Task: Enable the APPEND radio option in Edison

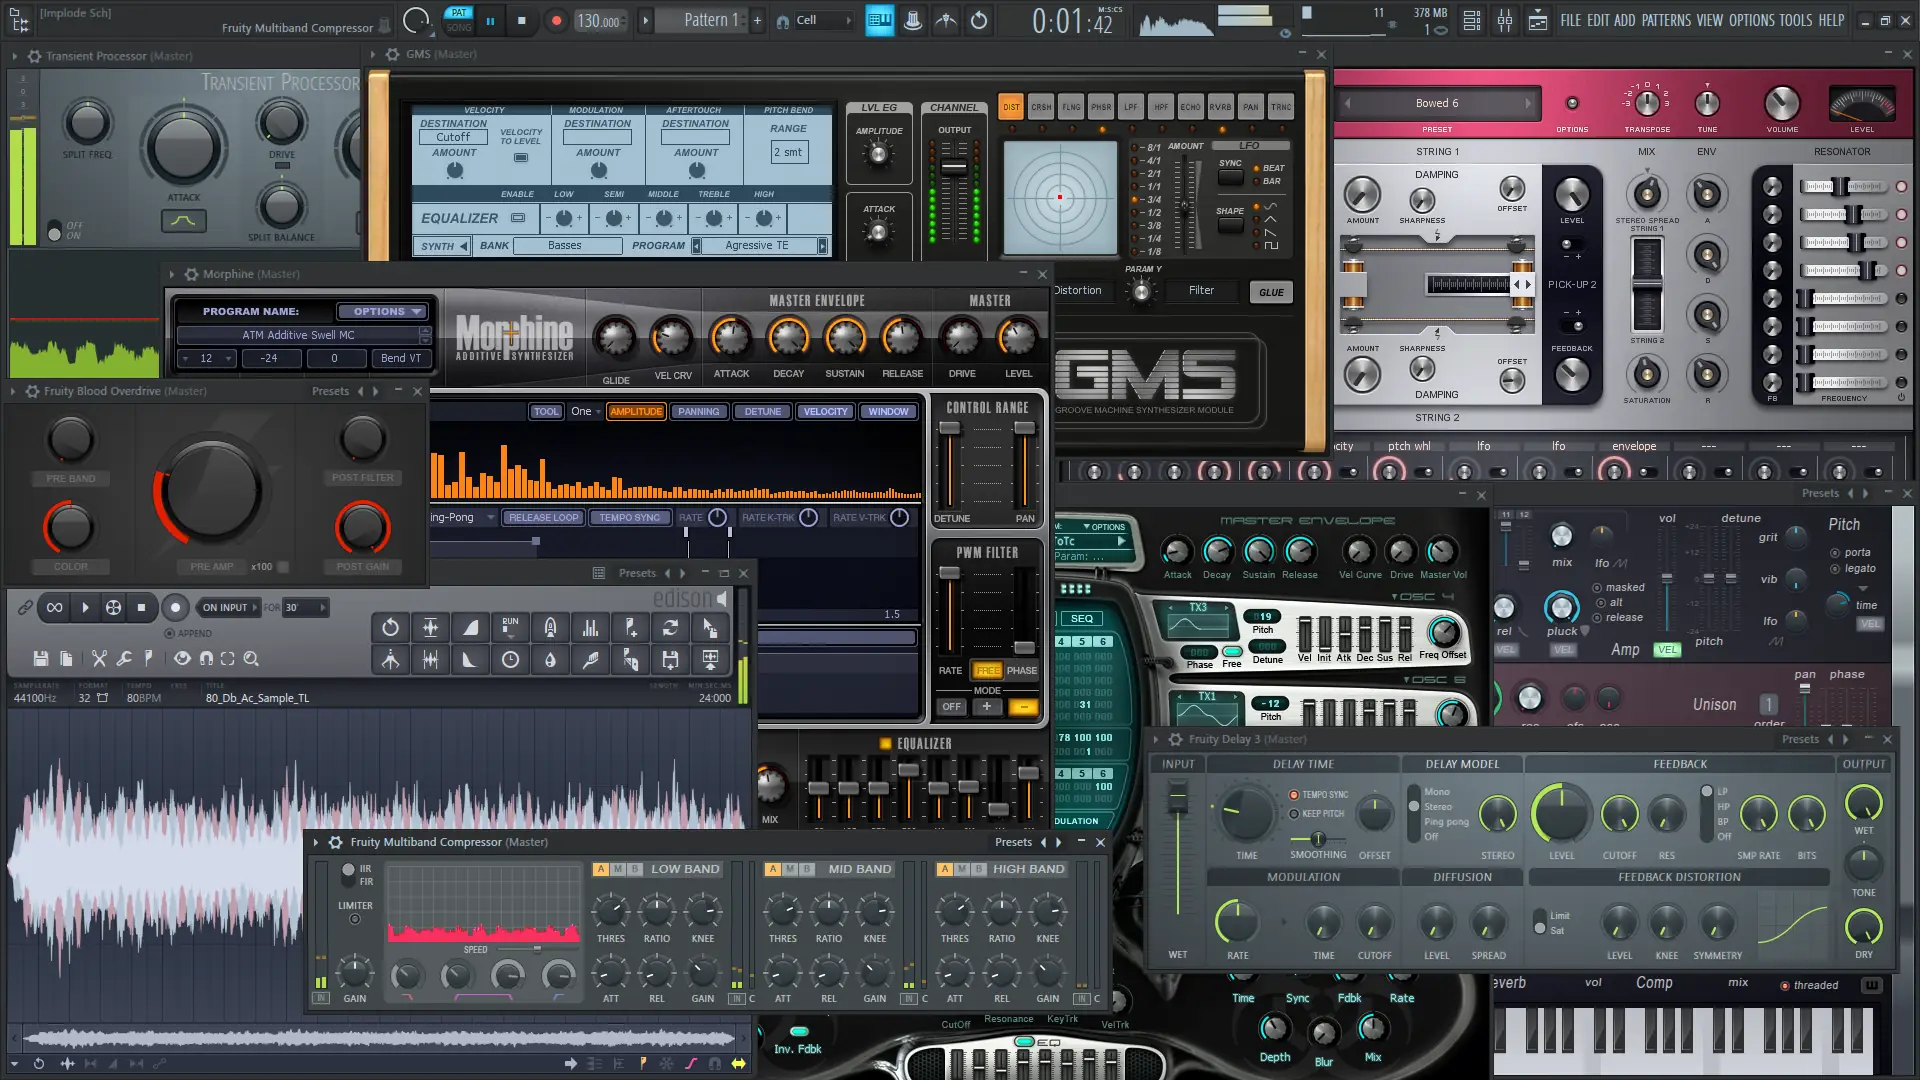Action: pyautogui.click(x=170, y=634)
